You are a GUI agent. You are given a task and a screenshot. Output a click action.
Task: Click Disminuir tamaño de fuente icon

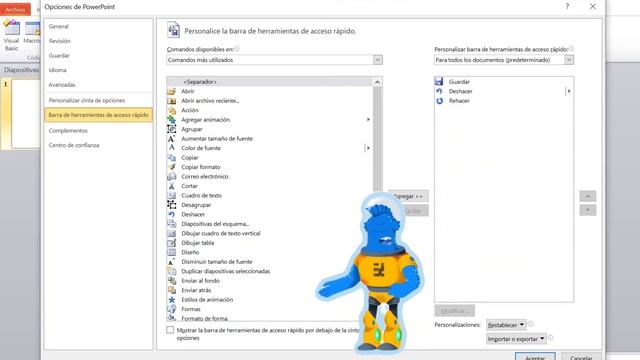171,262
